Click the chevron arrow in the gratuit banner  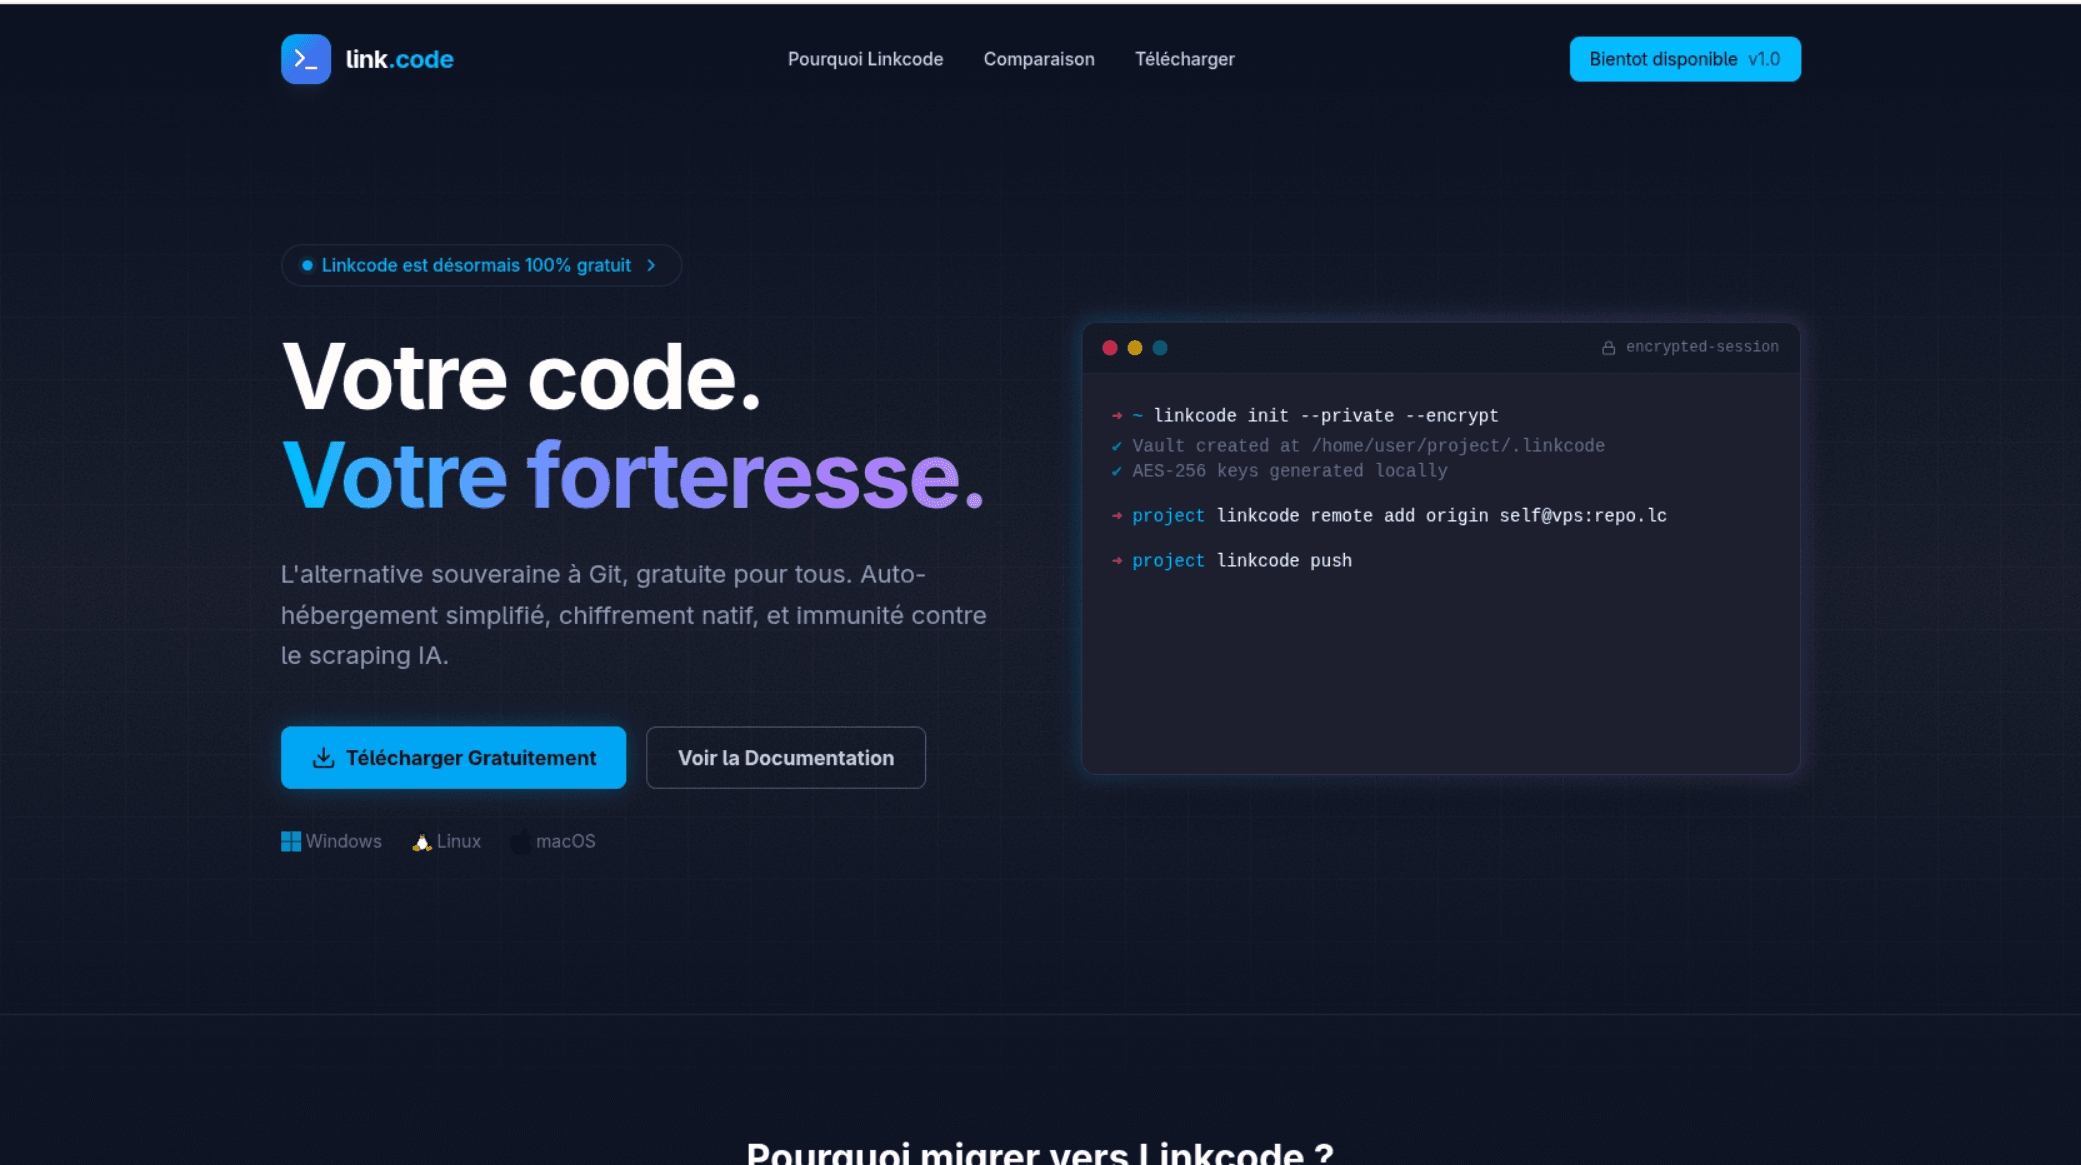tap(651, 265)
